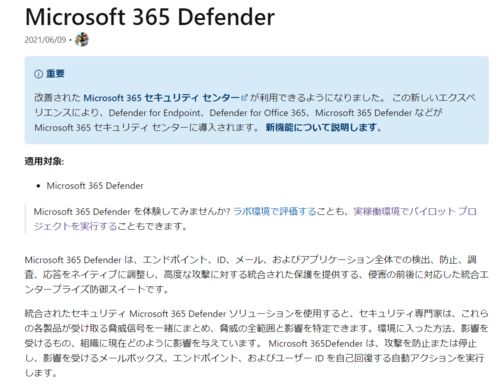Click the contributor avatar beside the date
Screen dimensions: 500x388
[82, 40]
